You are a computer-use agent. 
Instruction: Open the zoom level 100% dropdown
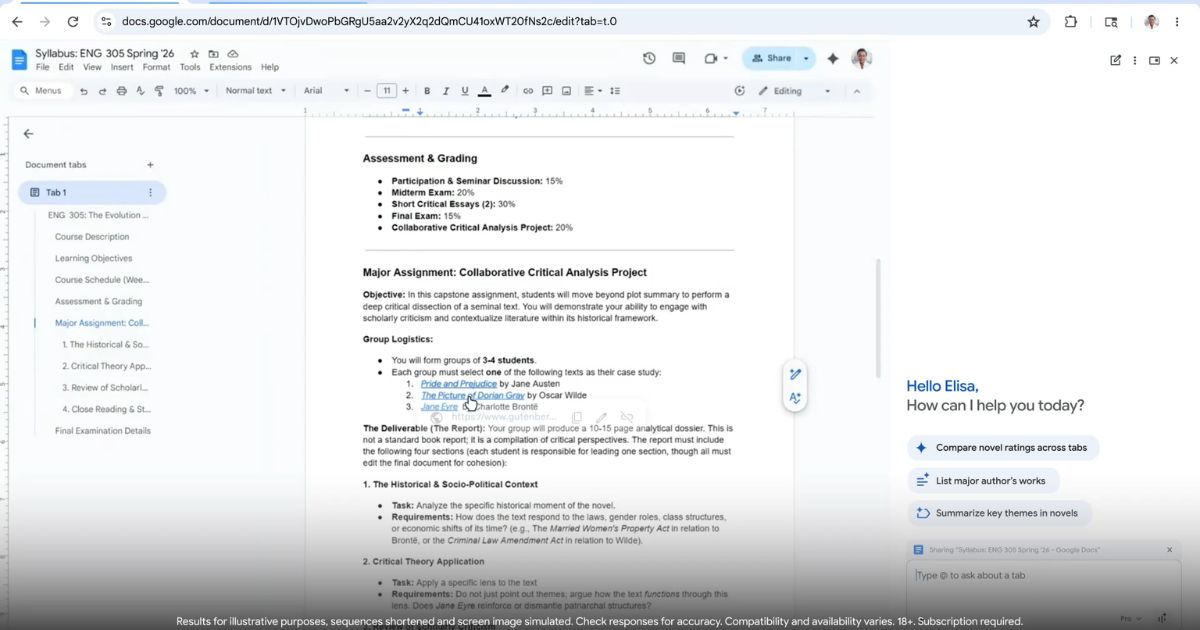point(191,91)
